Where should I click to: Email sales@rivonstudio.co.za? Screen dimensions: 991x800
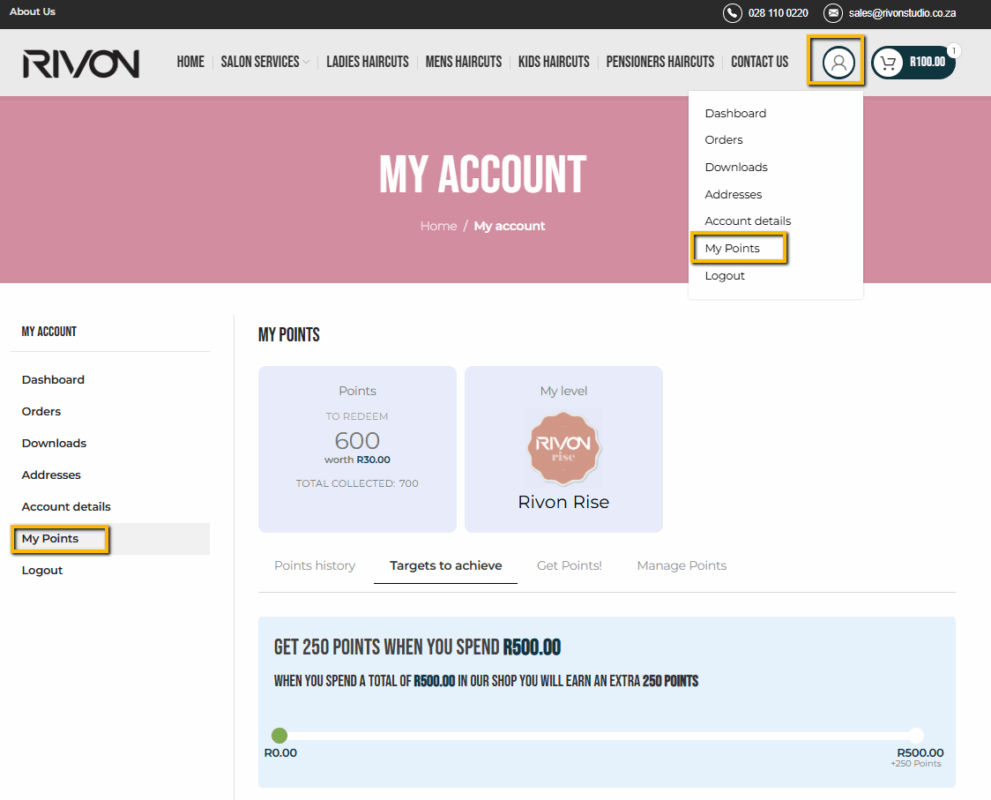(x=902, y=13)
